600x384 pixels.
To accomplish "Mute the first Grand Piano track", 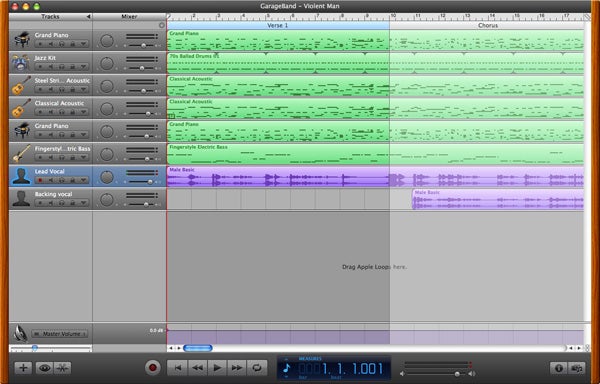I will click(x=51, y=44).
